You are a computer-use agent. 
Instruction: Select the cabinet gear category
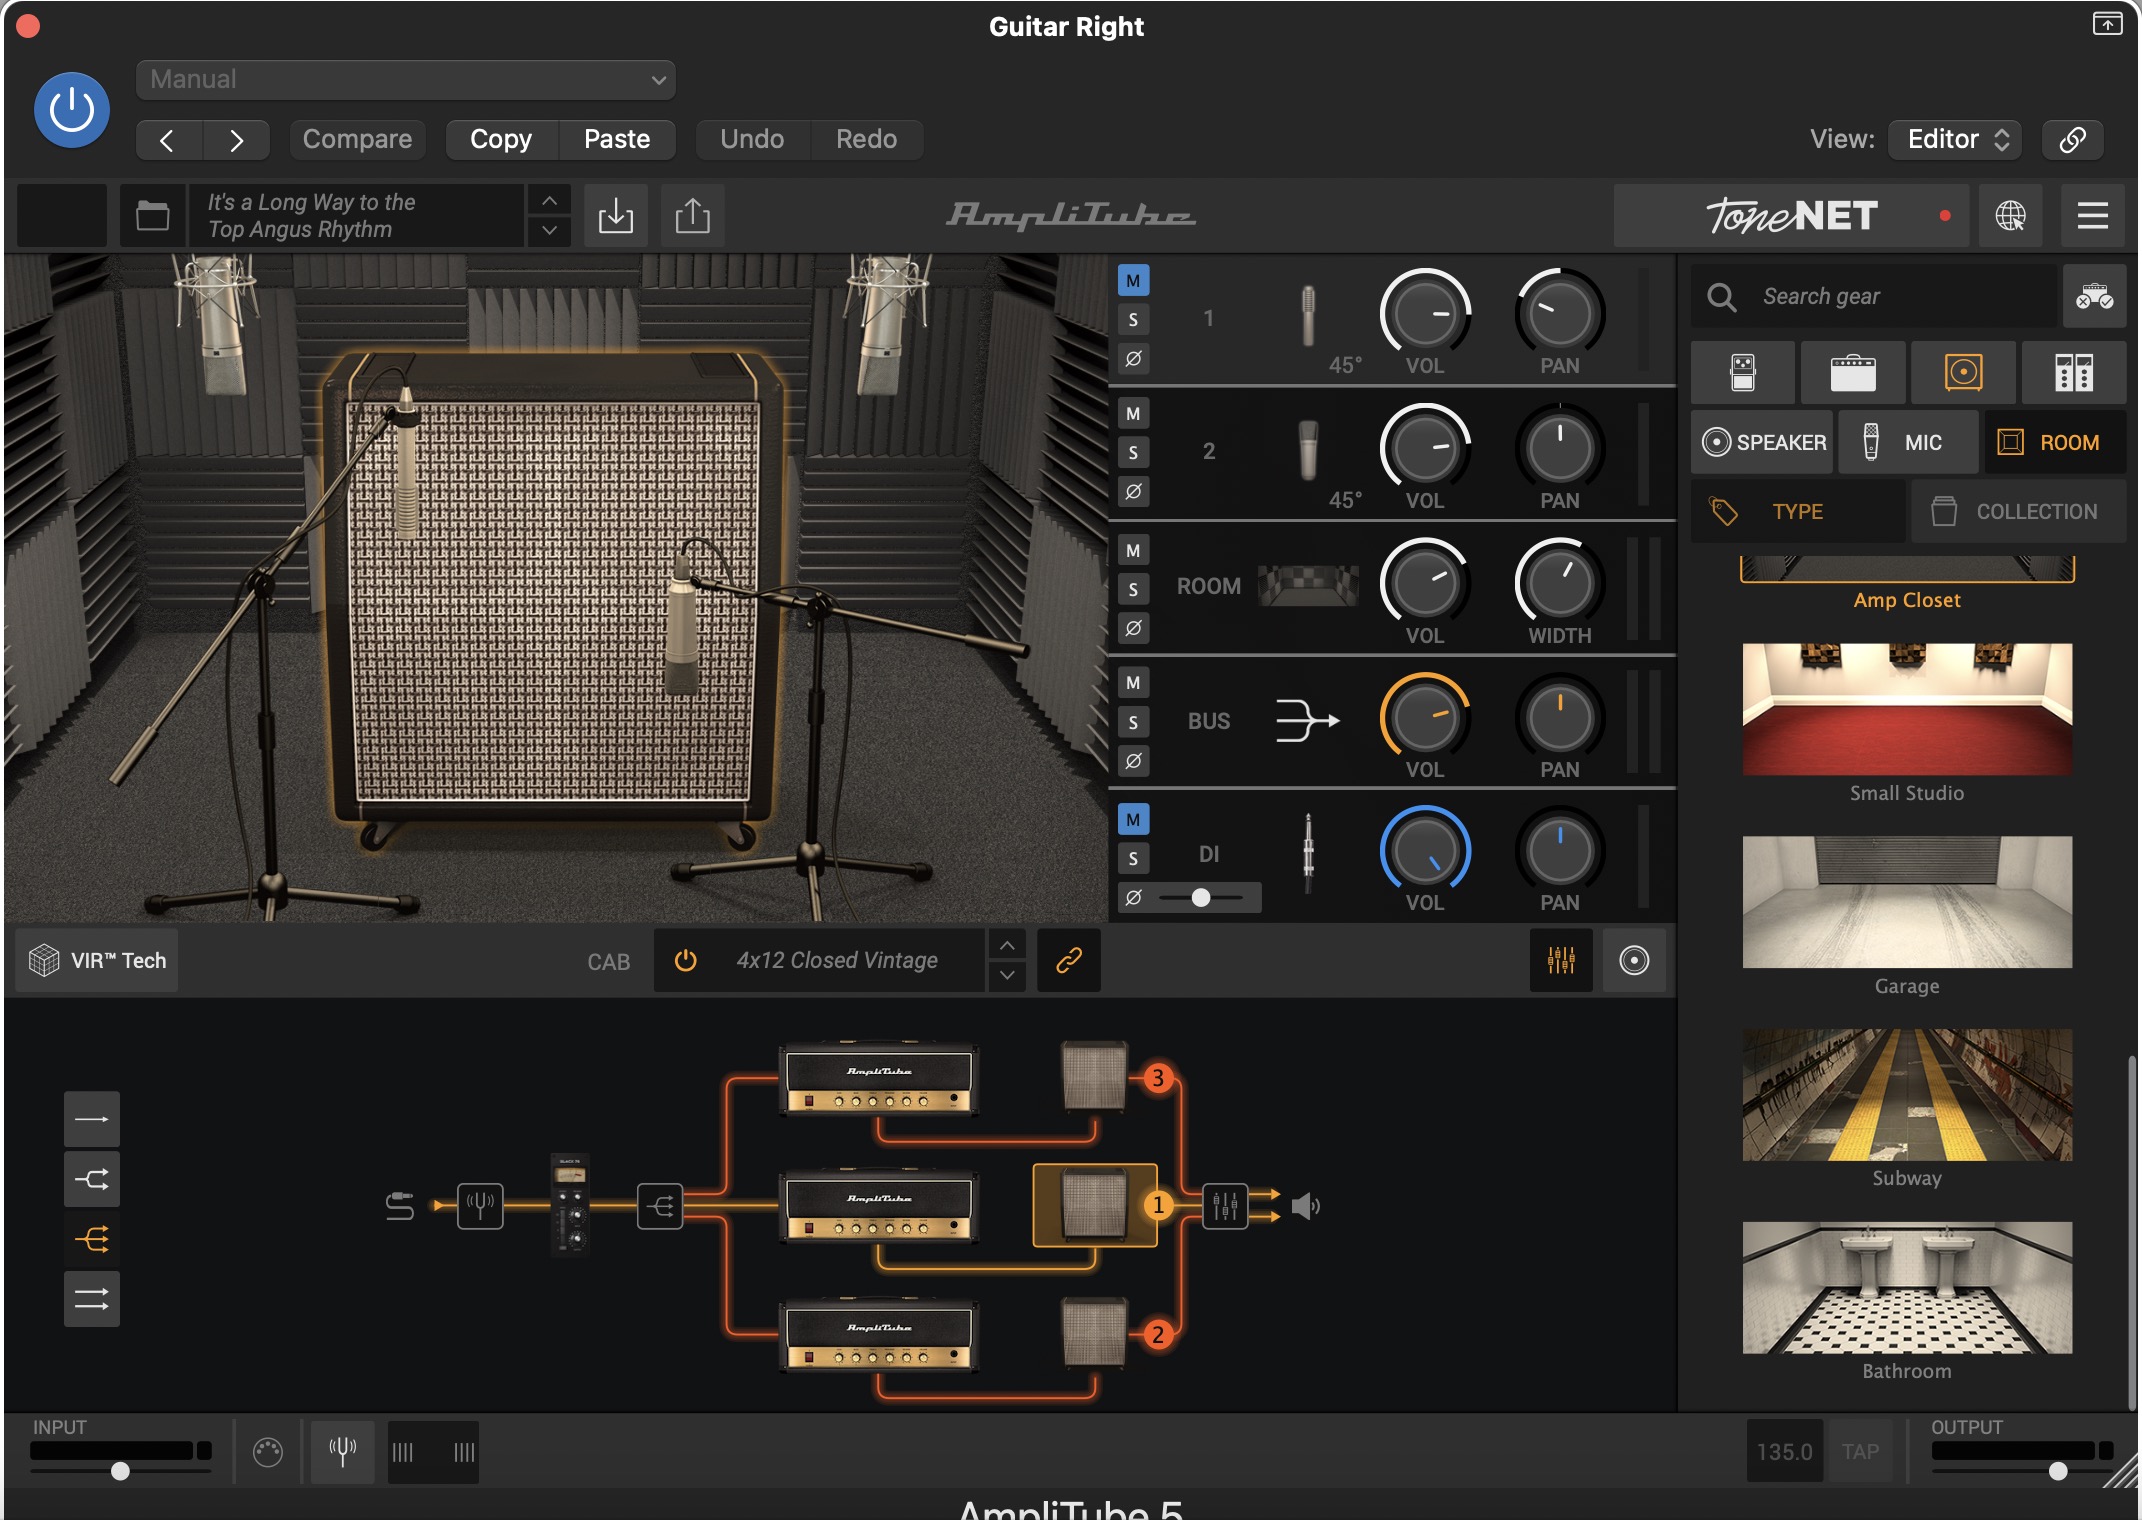[1963, 372]
